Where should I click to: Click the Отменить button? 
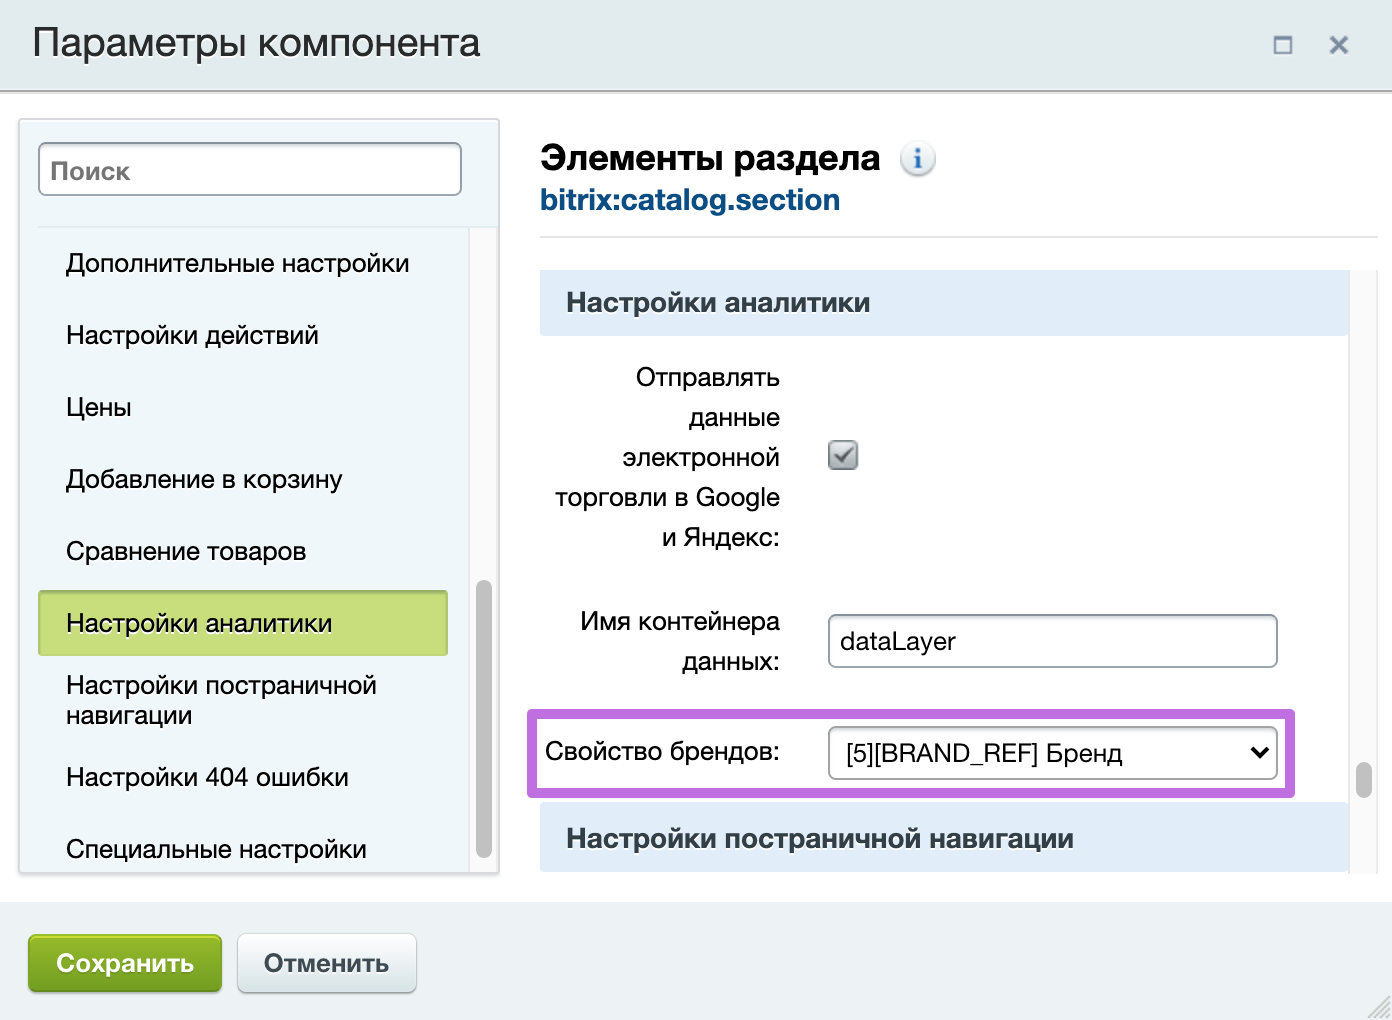pyautogui.click(x=327, y=963)
